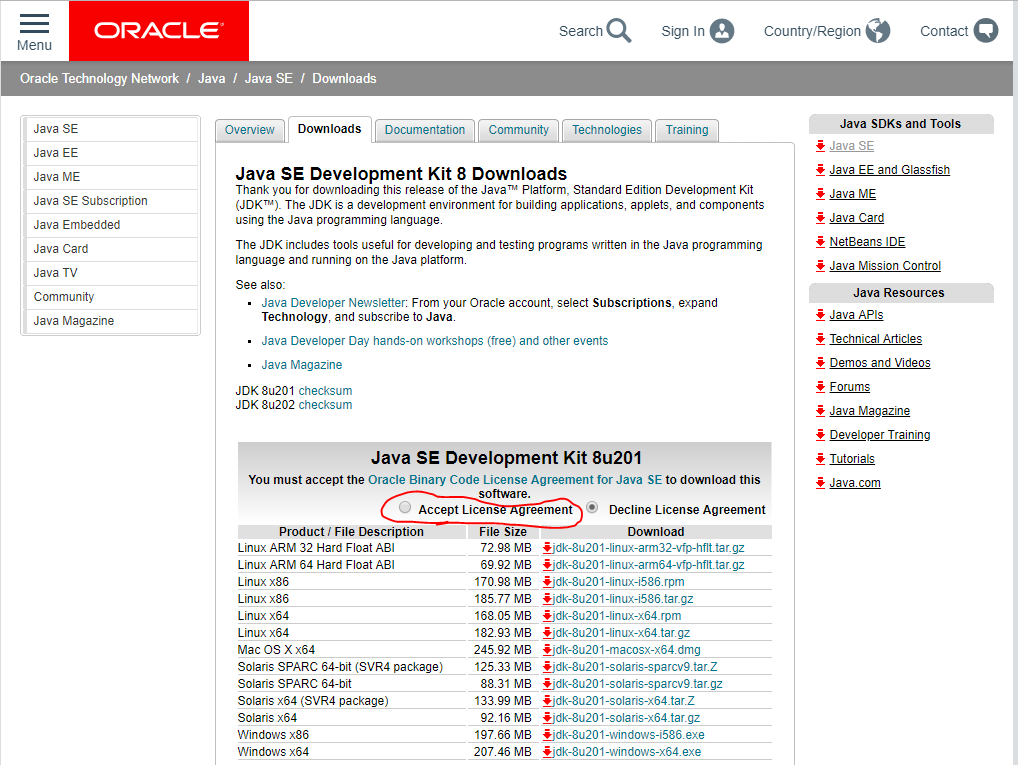Click Downloads breadcrumb link

pos(344,79)
